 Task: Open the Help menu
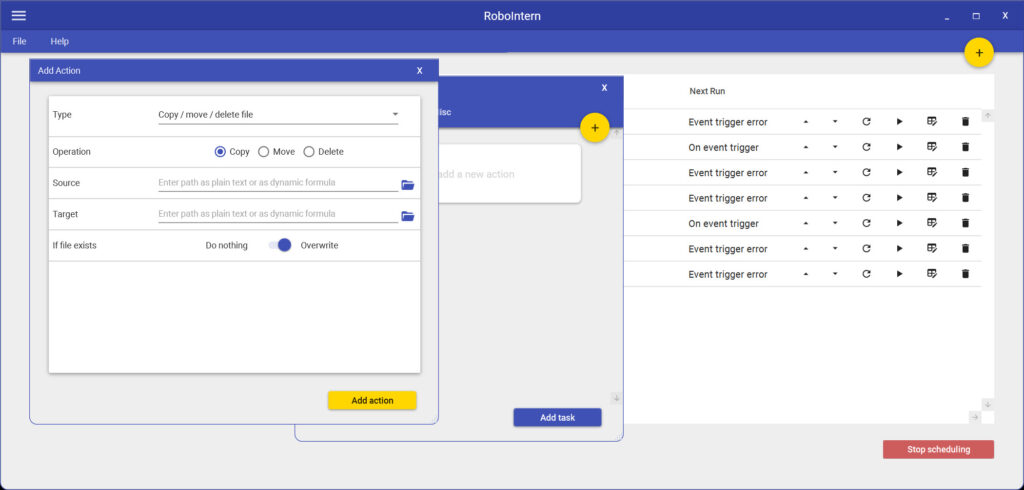[59, 41]
